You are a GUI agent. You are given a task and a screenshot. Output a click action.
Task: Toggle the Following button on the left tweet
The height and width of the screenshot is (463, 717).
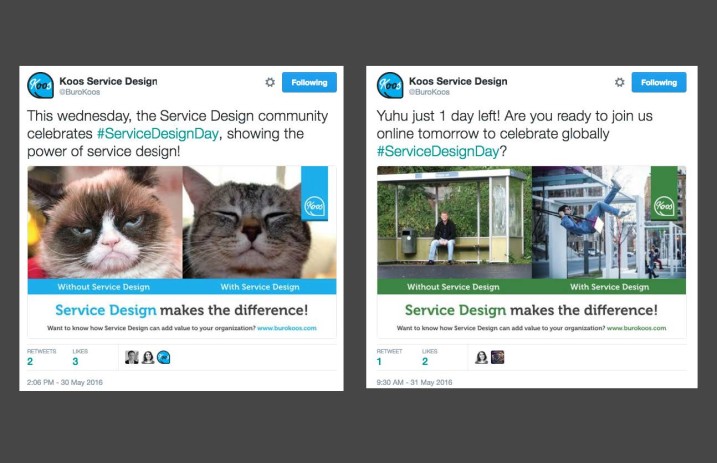tap(309, 82)
